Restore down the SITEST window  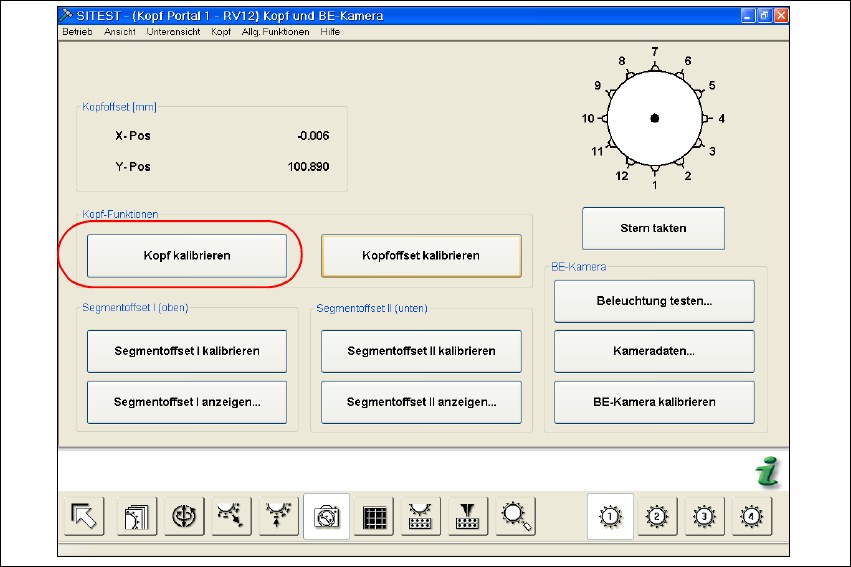[764, 15]
